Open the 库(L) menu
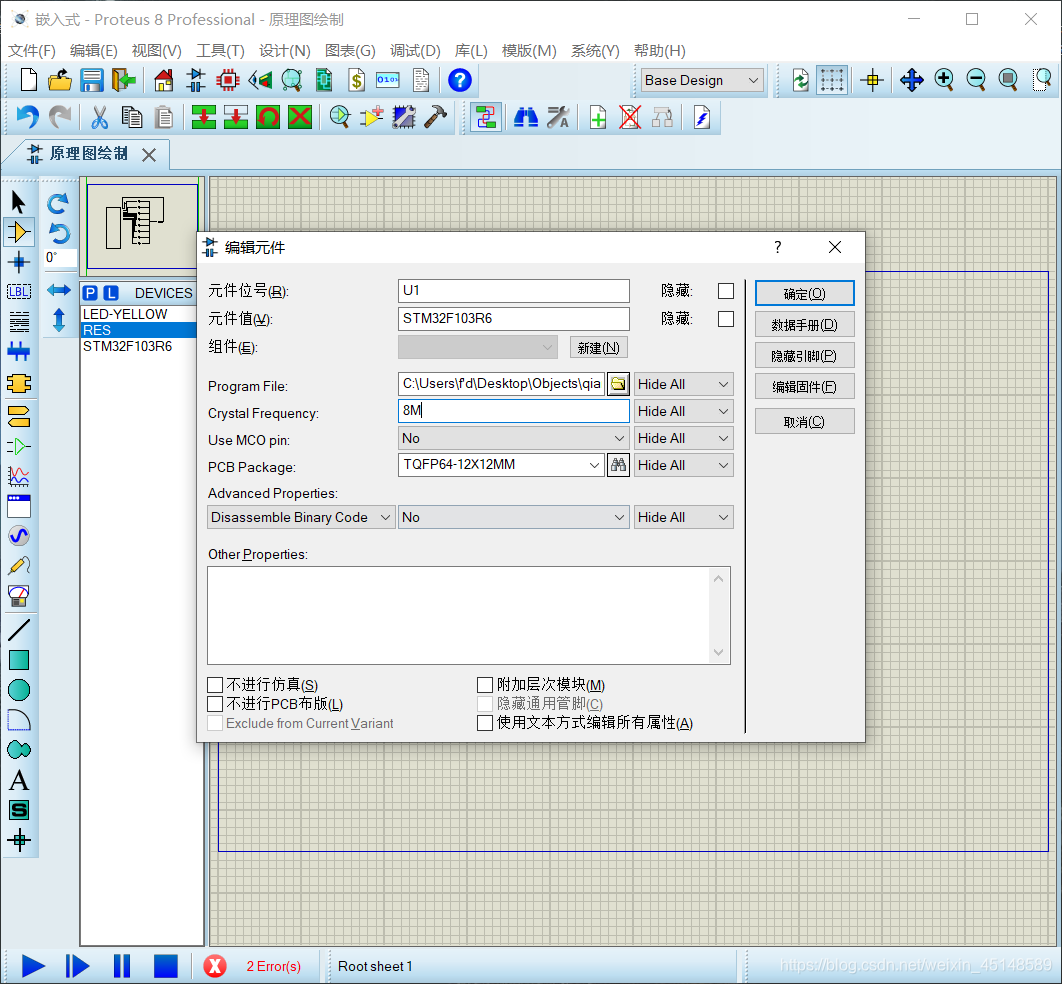The width and height of the screenshot is (1062, 984). point(471,51)
